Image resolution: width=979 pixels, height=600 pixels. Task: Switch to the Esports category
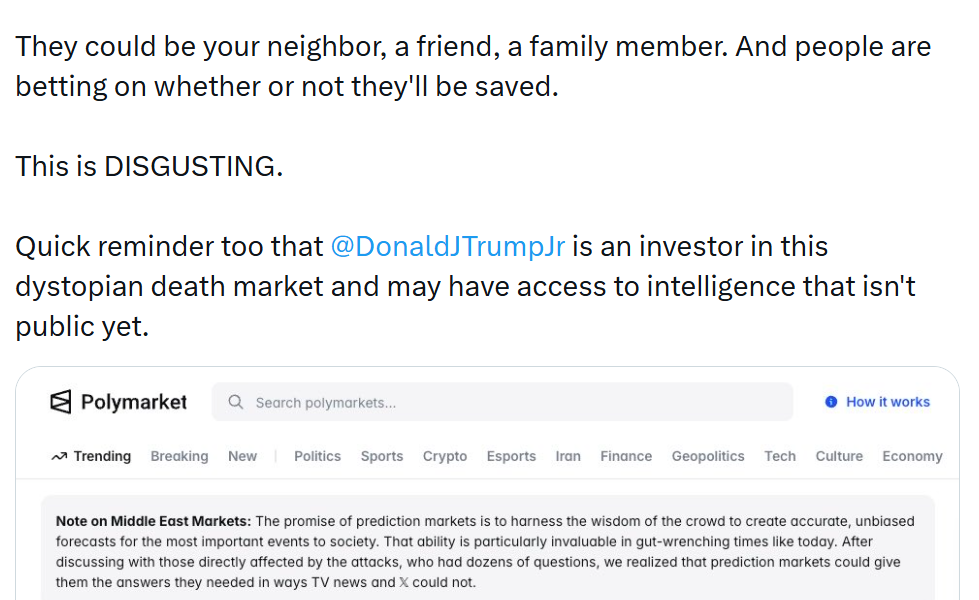click(511, 456)
